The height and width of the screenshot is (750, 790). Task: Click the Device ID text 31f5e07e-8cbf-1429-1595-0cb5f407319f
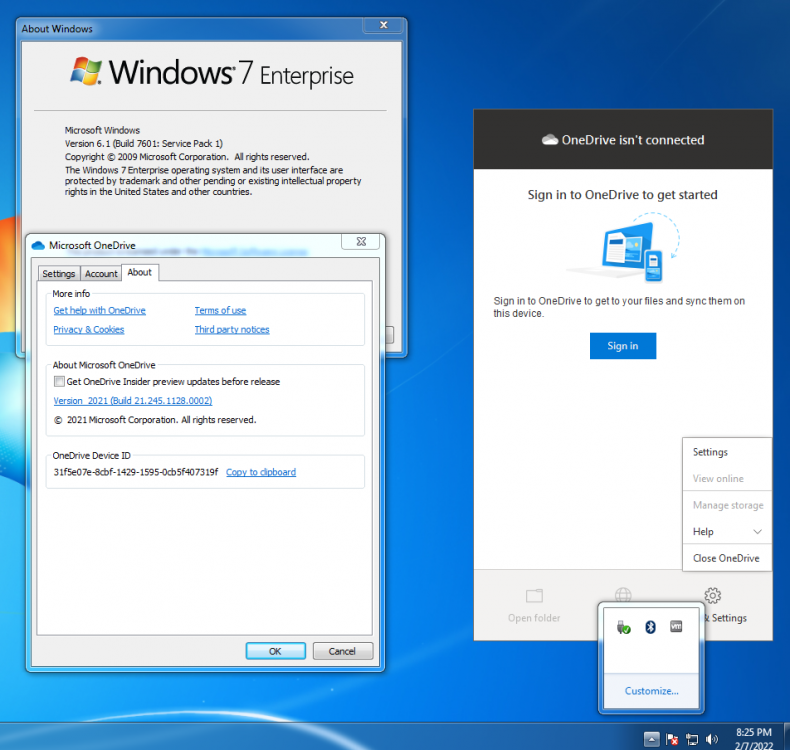click(136, 472)
